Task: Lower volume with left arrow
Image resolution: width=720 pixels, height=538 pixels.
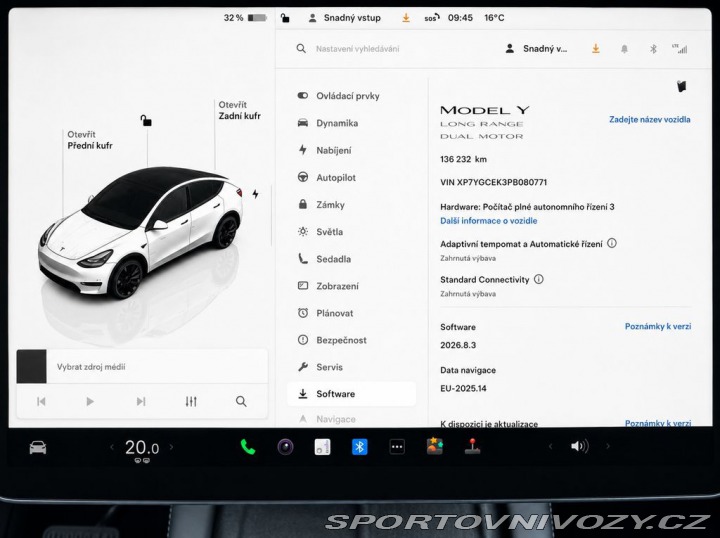Action: coord(551,446)
